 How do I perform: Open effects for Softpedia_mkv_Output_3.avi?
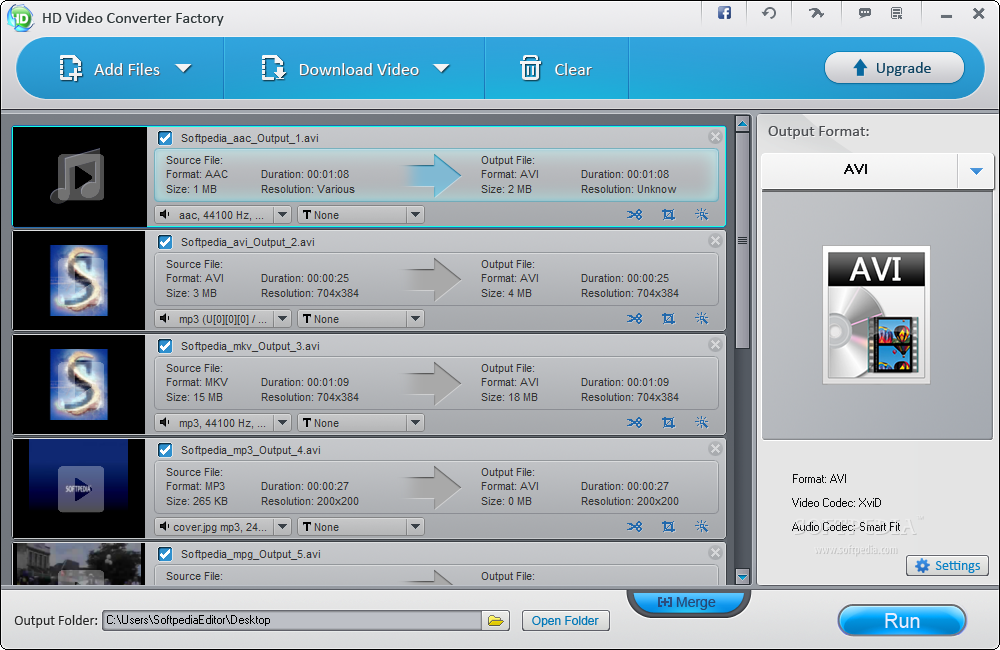(702, 422)
